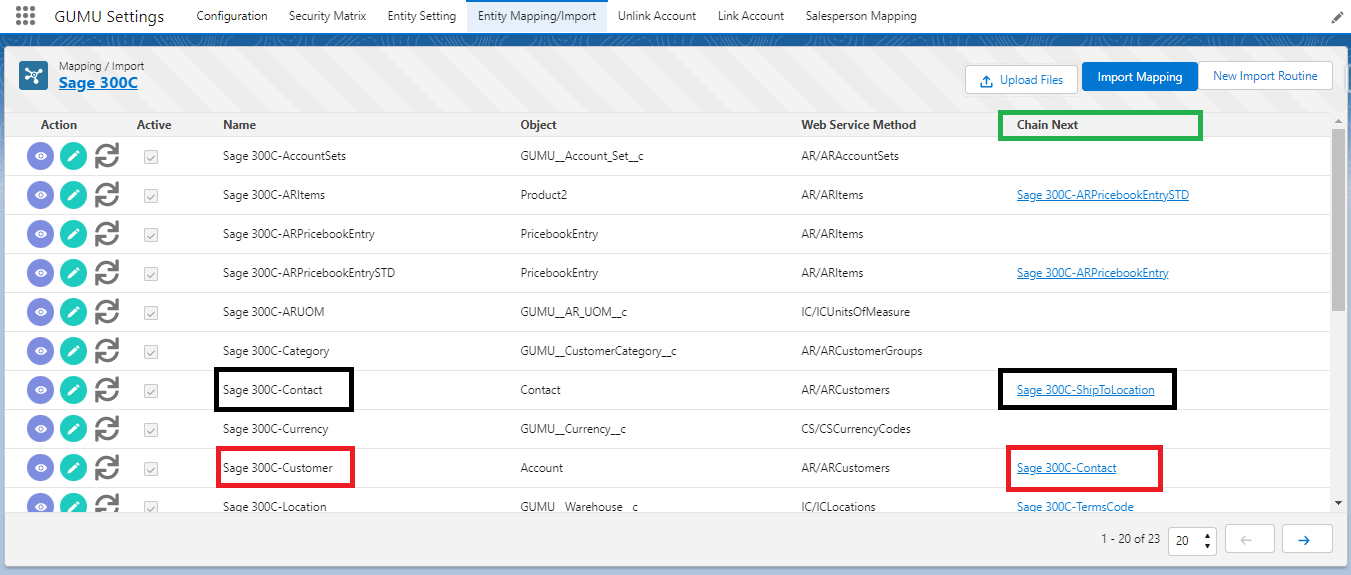The image size is (1351, 575).
Task: Click the Import Mapping button
Action: pyautogui.click(x=1139, y=77)
